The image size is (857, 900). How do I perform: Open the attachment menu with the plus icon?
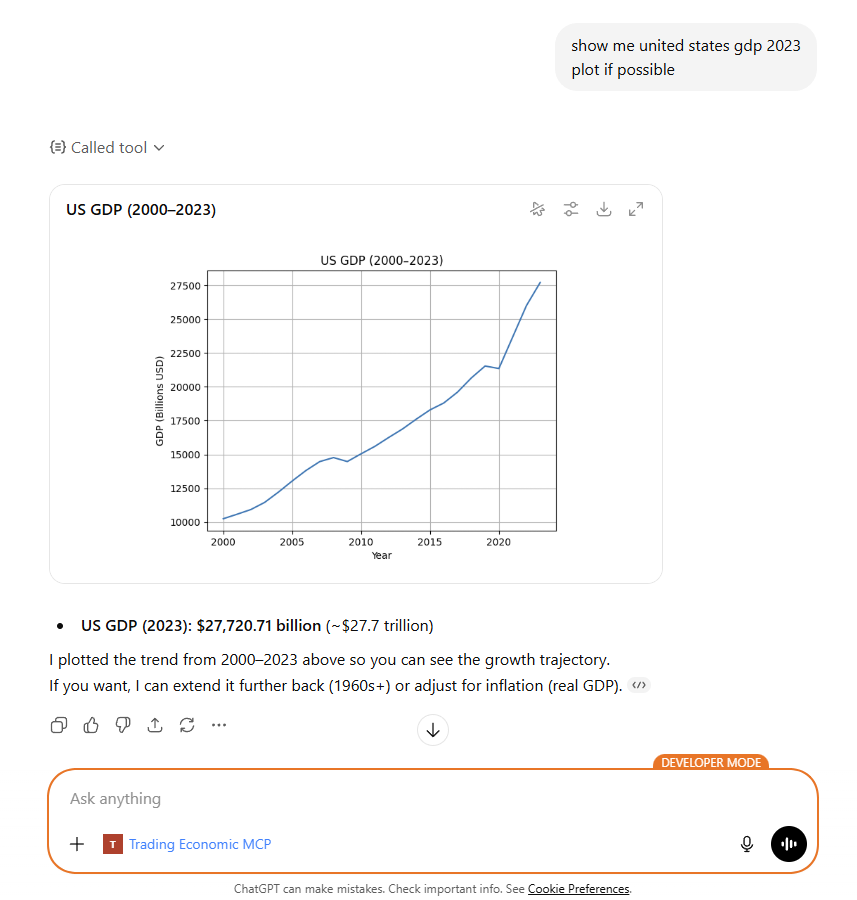(x=76, y=844)
